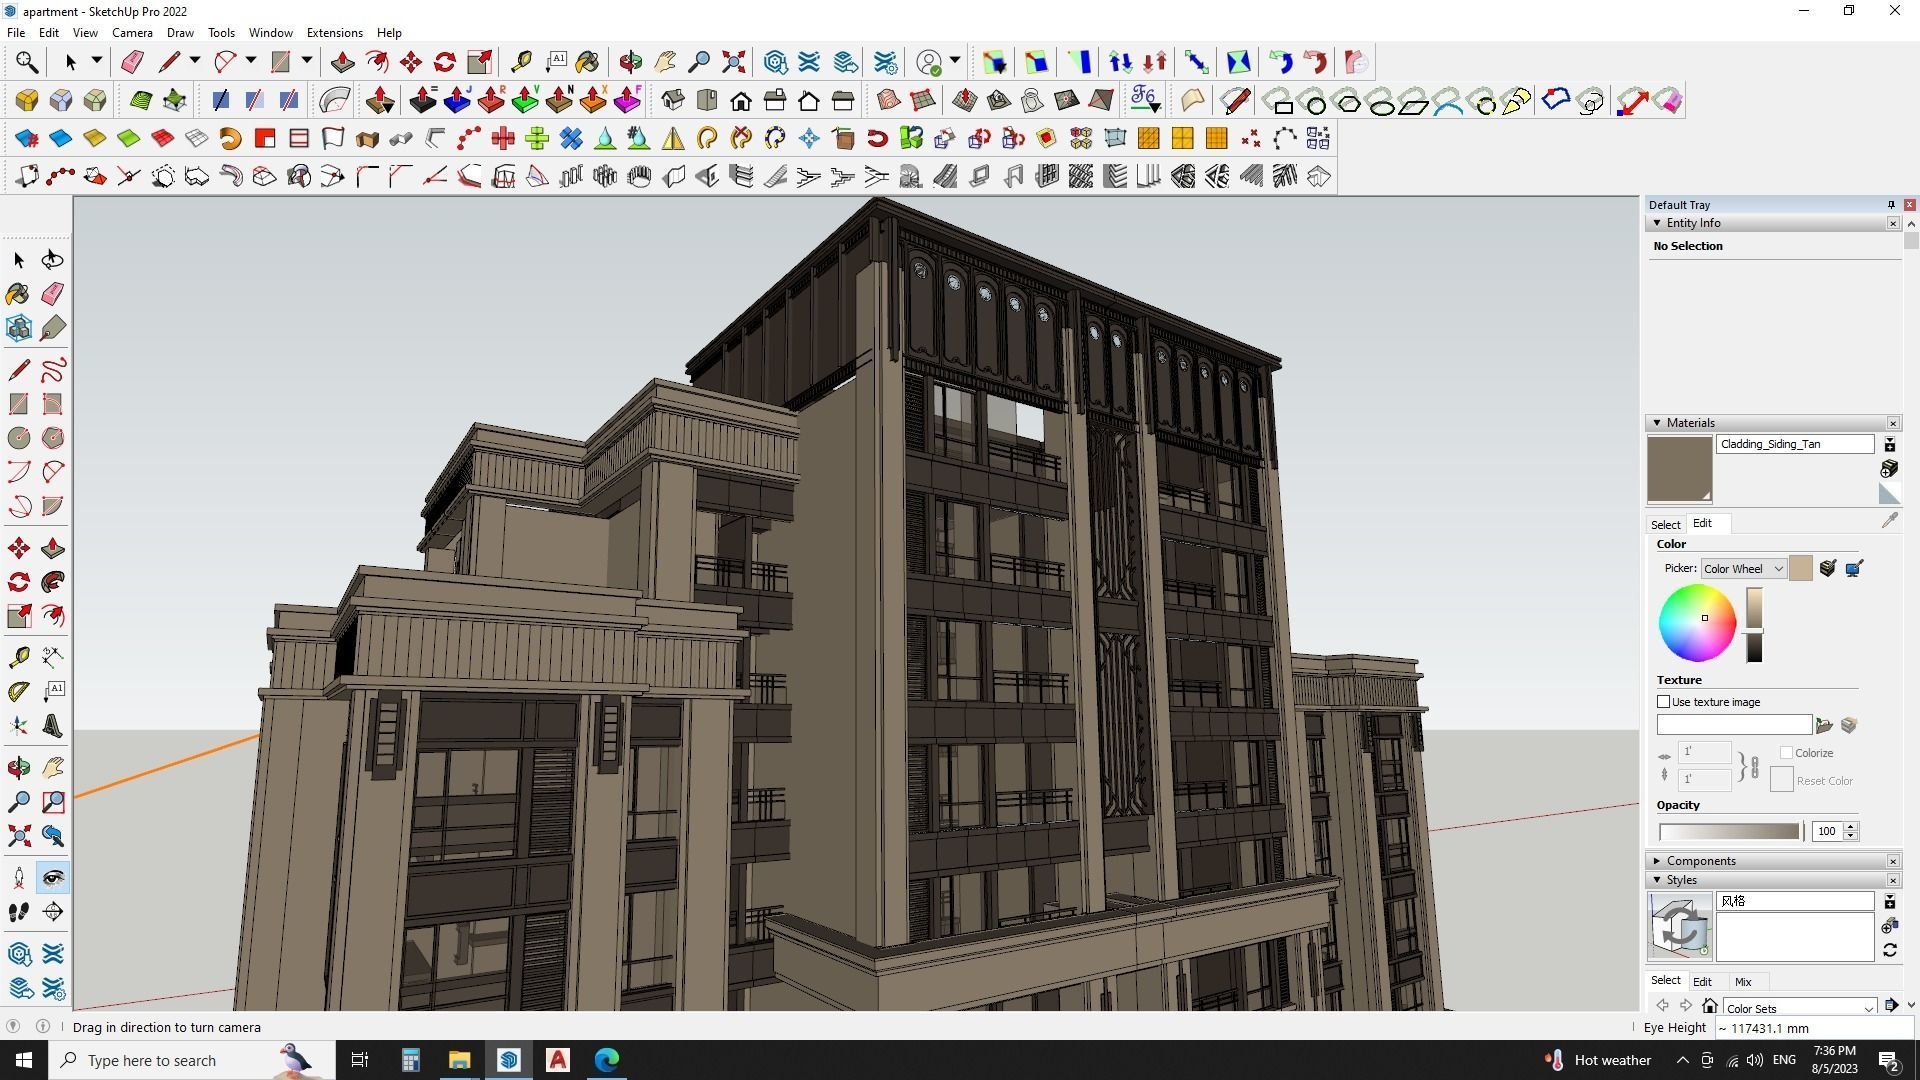Go to the home collection in Styles panel

tap(1710, 1006)
